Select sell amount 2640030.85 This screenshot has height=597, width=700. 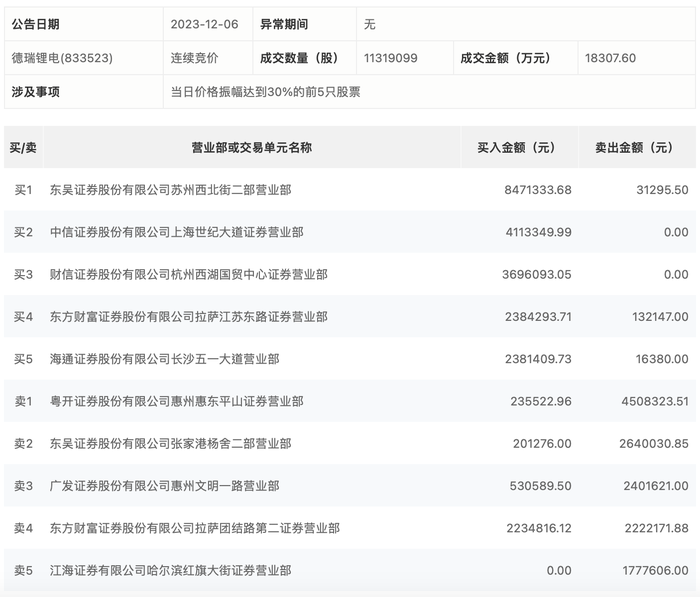(x=654, y=443)
